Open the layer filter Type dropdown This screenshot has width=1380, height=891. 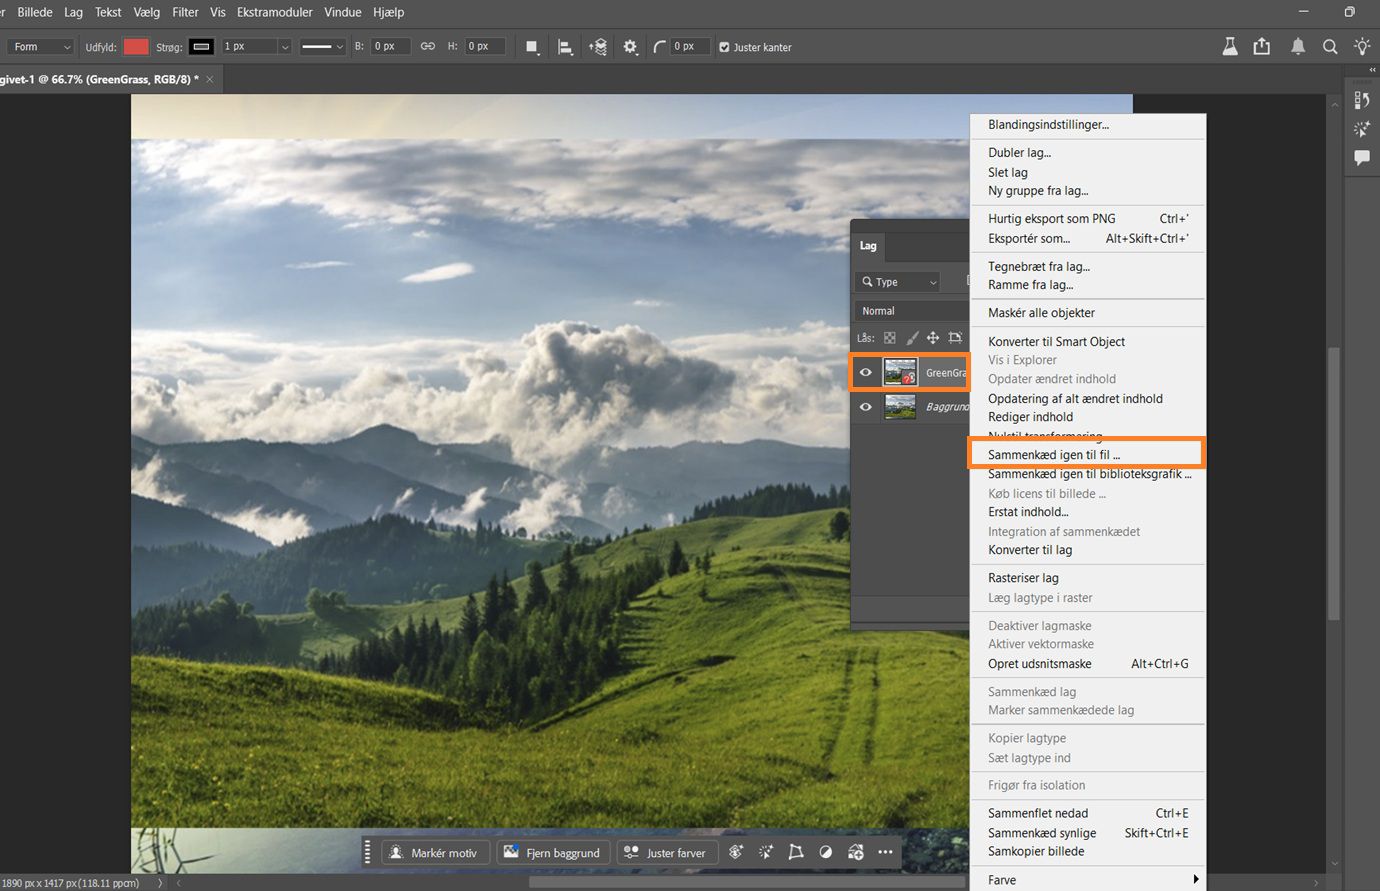tap(898, 282)
